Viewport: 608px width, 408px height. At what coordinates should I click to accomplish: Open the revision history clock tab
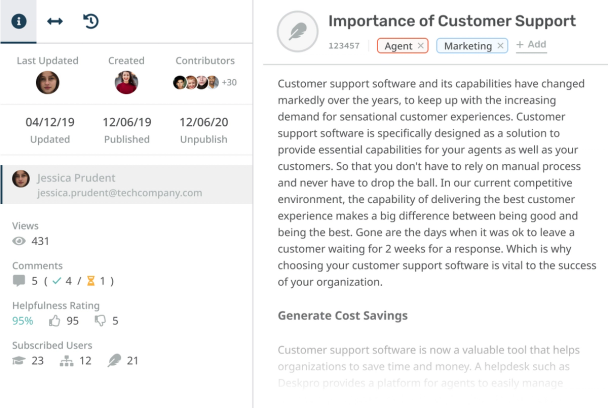(91, 20)
